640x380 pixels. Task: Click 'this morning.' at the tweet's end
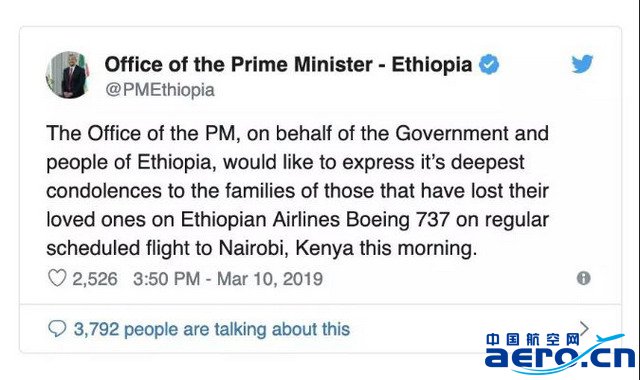[418, 248]
